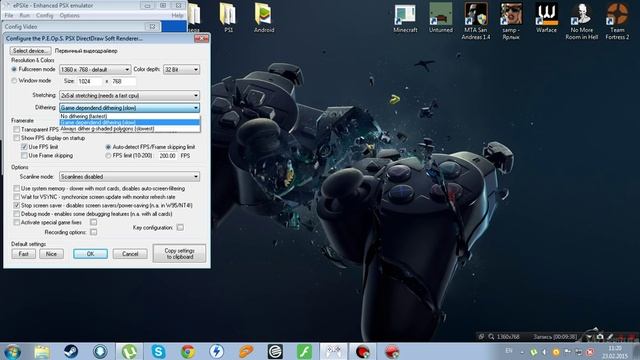Viewport: 640px width, 360px height.
Task: Open the Stretching dropdown
Action: pos(129,96)
